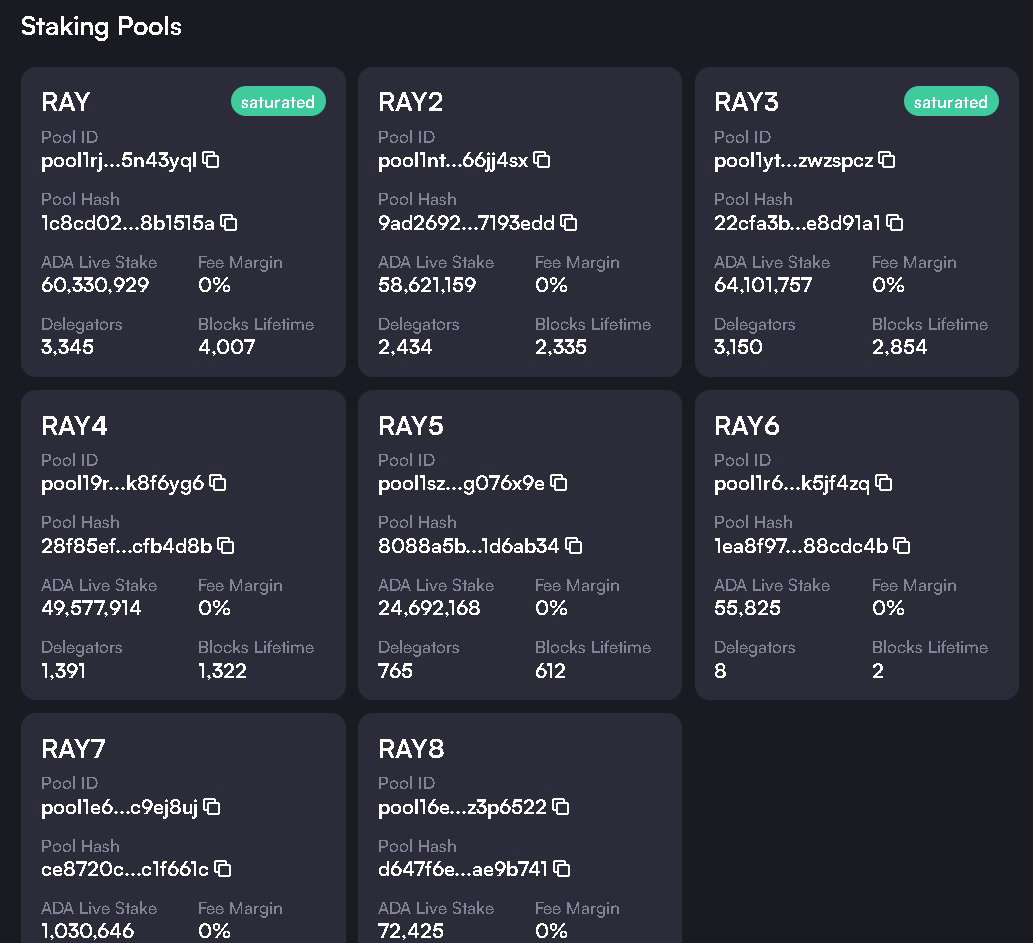This screenshot has height=943, width=1033.
Task: Click the saturated badge on RAY3 pool
Action: pyautogui.click(x=951, y=101)
